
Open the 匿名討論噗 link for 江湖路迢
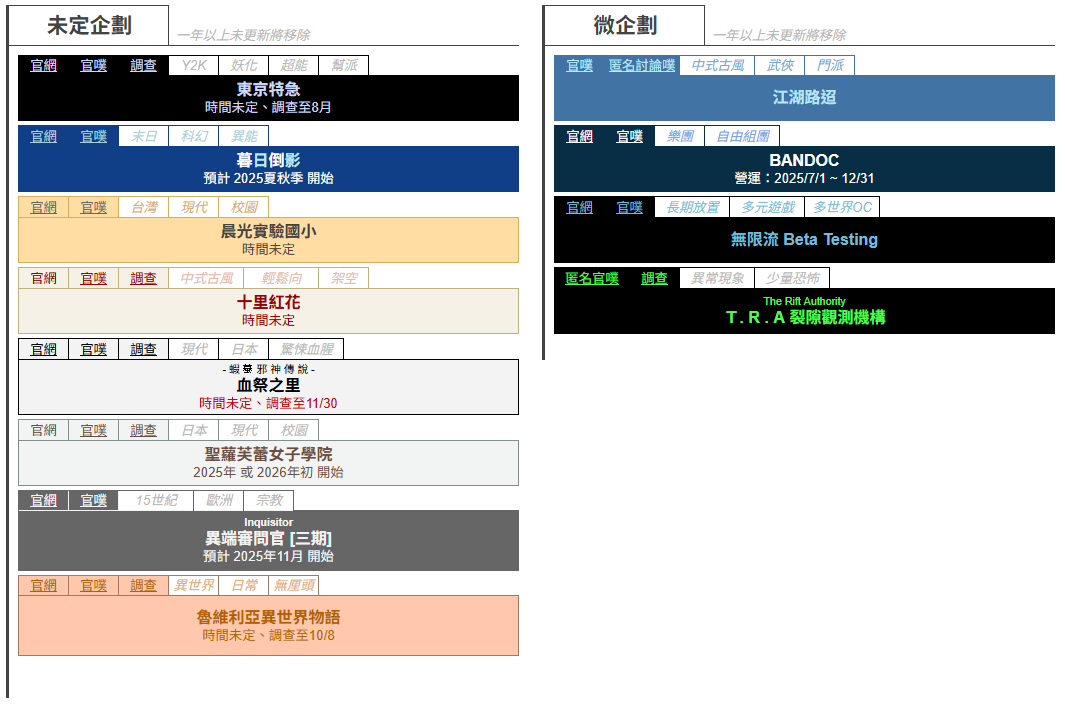pyautogui.click(x=642, y=66)
